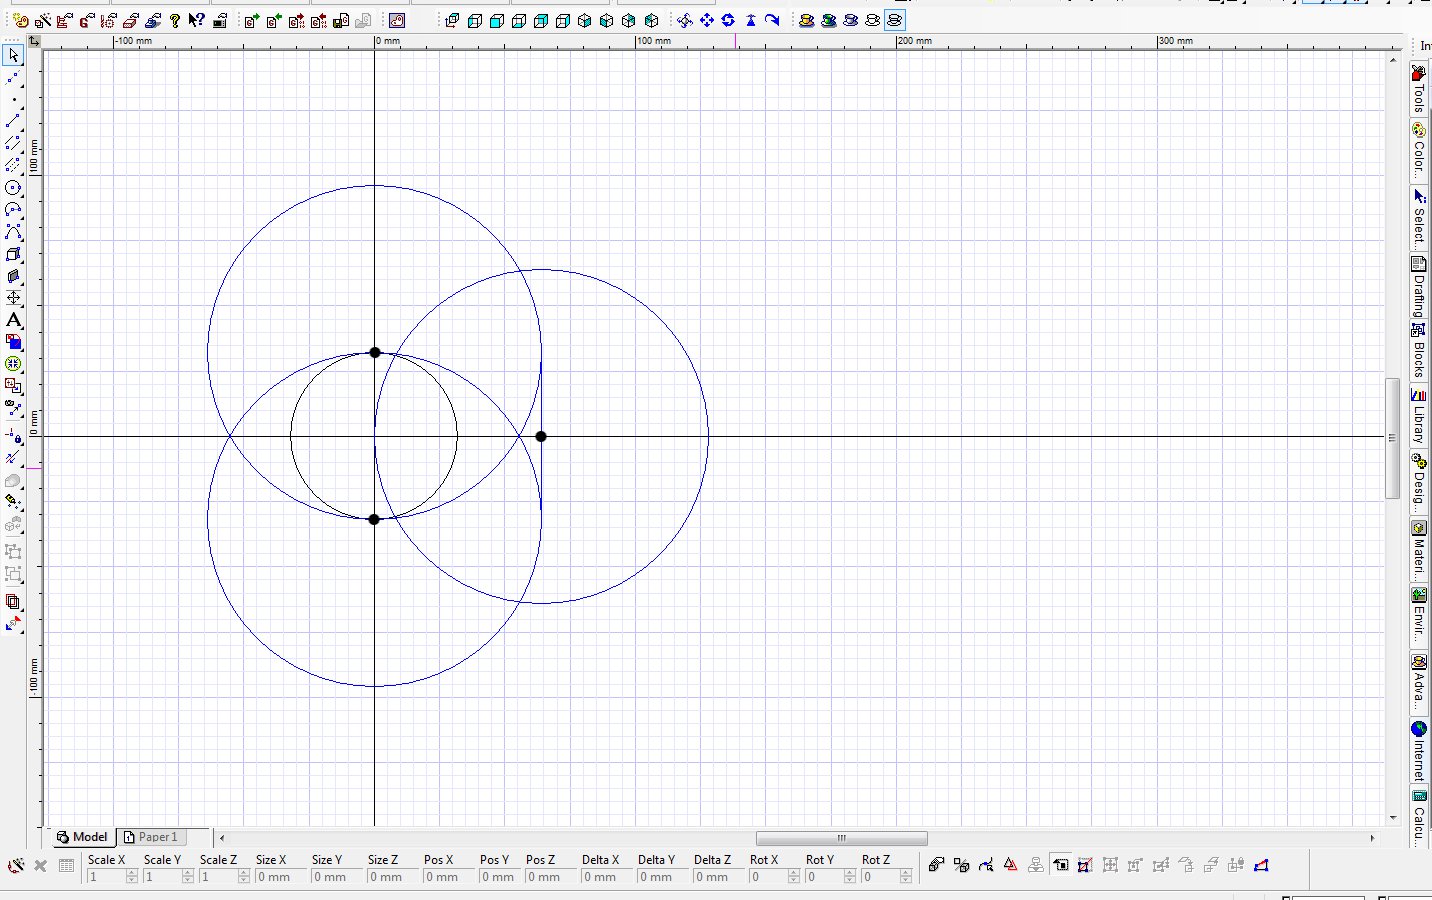Click the horizontal scrollbar thumb
This screenshot has height=900, width=1432.
point(842,838)
